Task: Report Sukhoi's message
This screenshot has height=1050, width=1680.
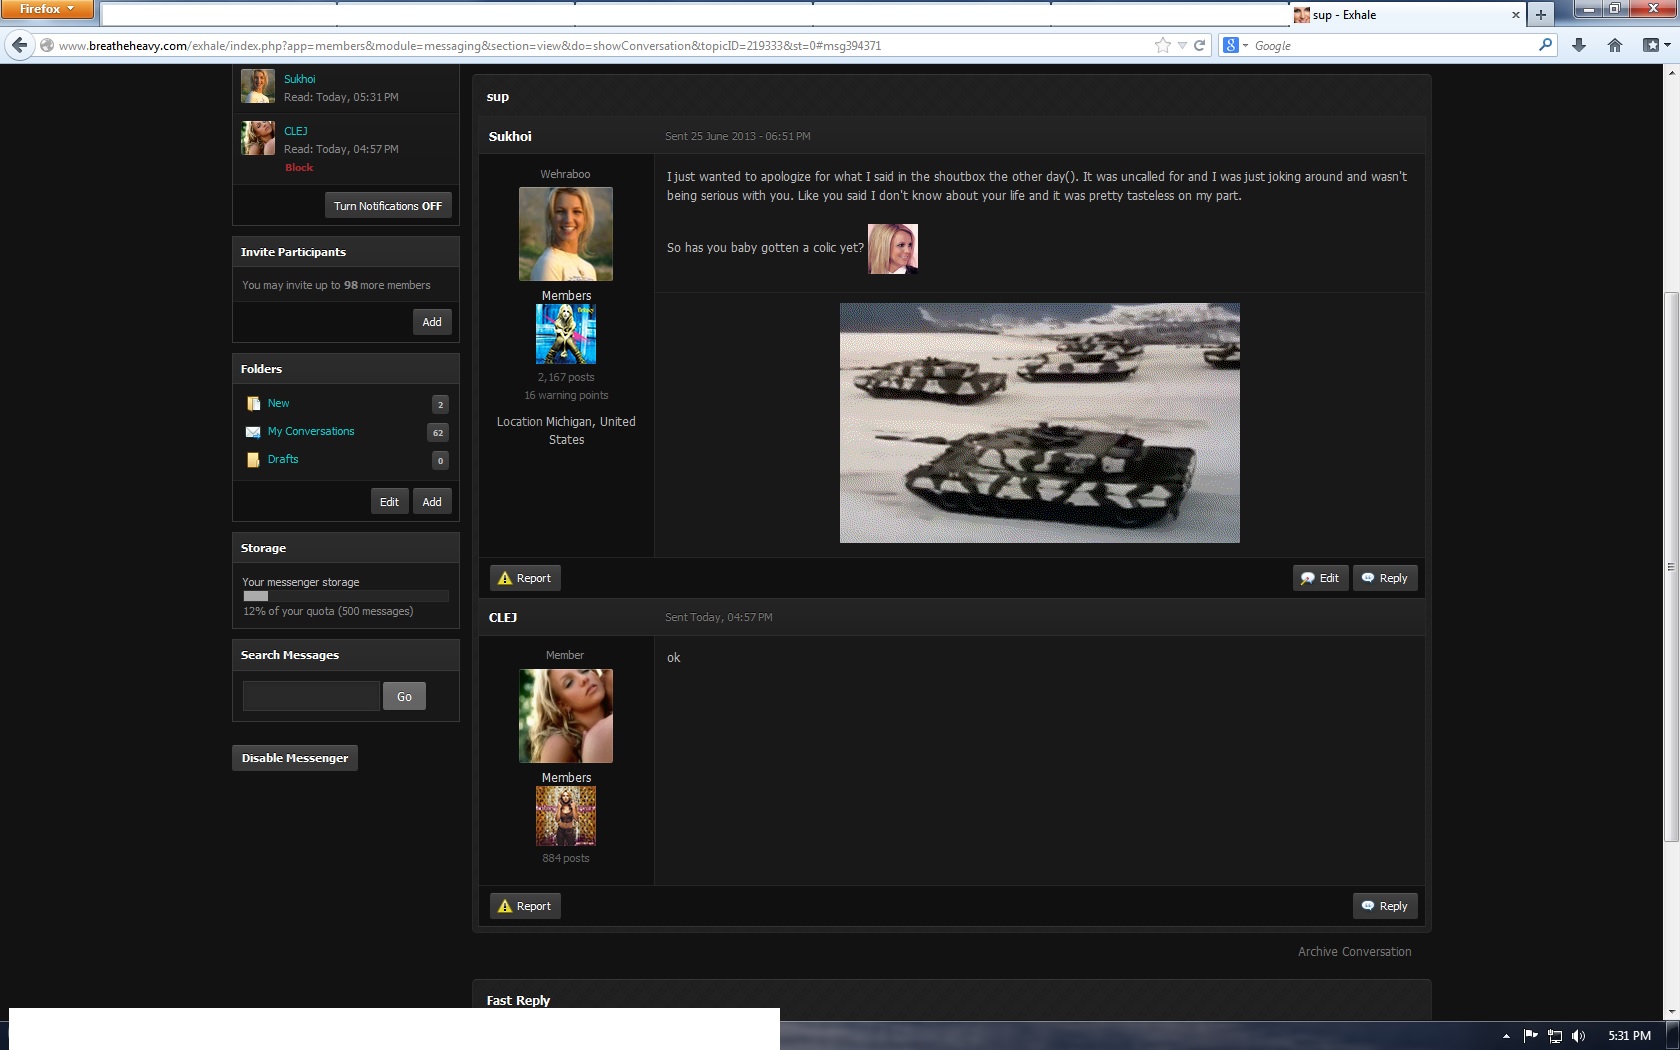Action: [525, 578]
